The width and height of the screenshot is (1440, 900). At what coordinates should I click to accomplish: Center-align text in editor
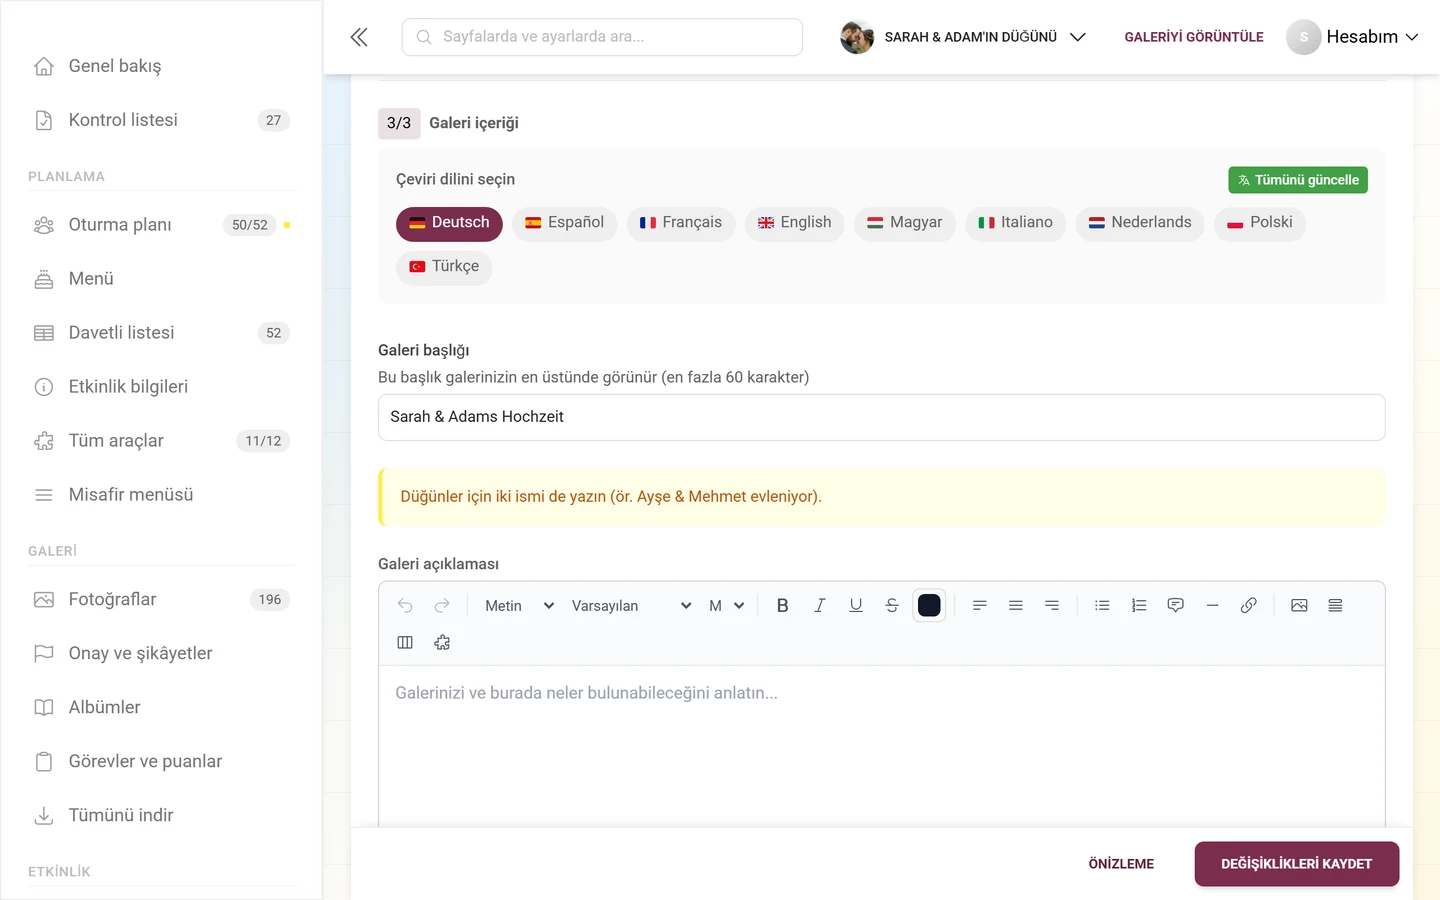1016,605
